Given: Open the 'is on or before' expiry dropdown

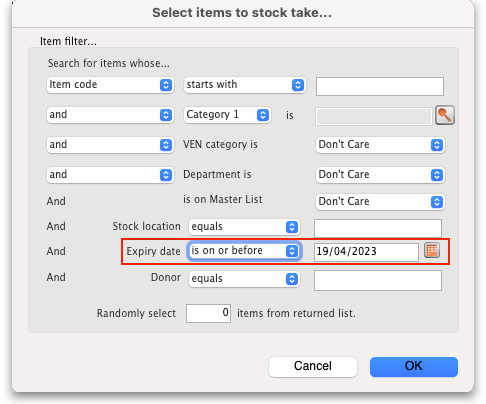Looking at the screenshot, I should [244, 251].
